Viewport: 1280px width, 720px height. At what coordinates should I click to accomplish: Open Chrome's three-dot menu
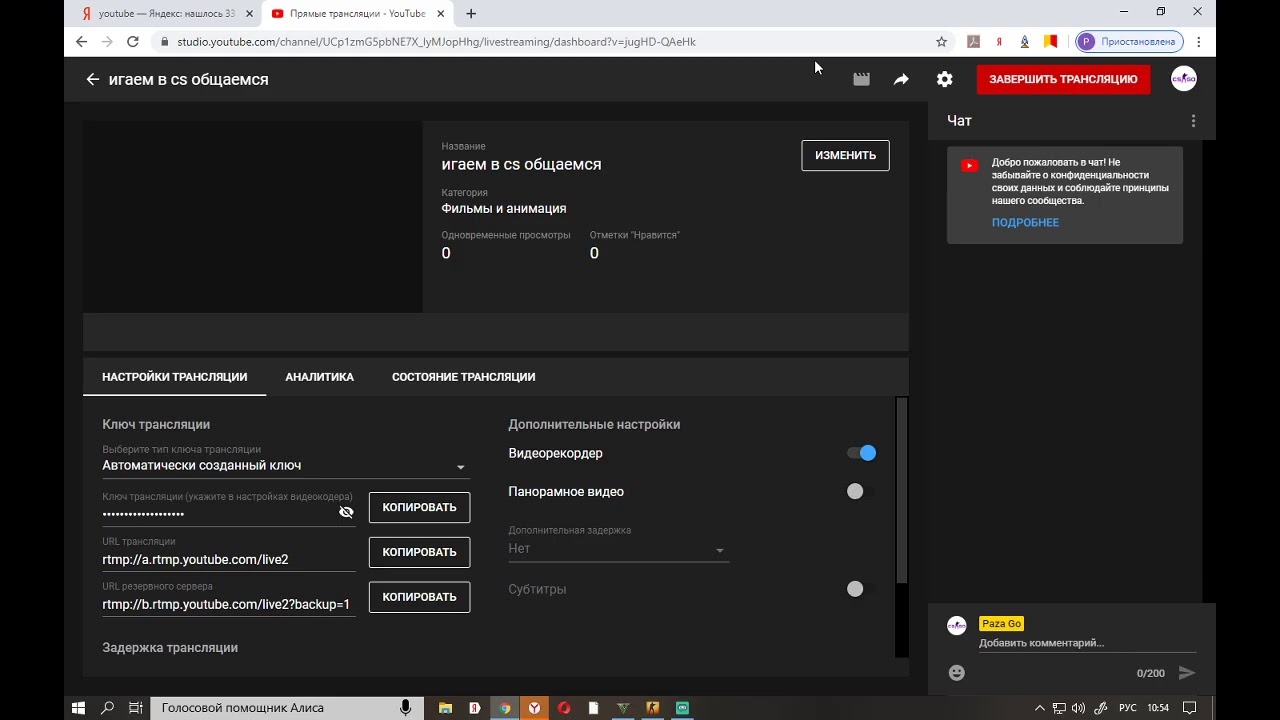point(1198,42)
